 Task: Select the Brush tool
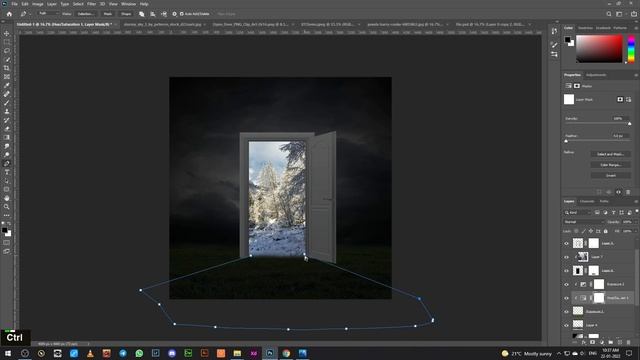point(7,102)
